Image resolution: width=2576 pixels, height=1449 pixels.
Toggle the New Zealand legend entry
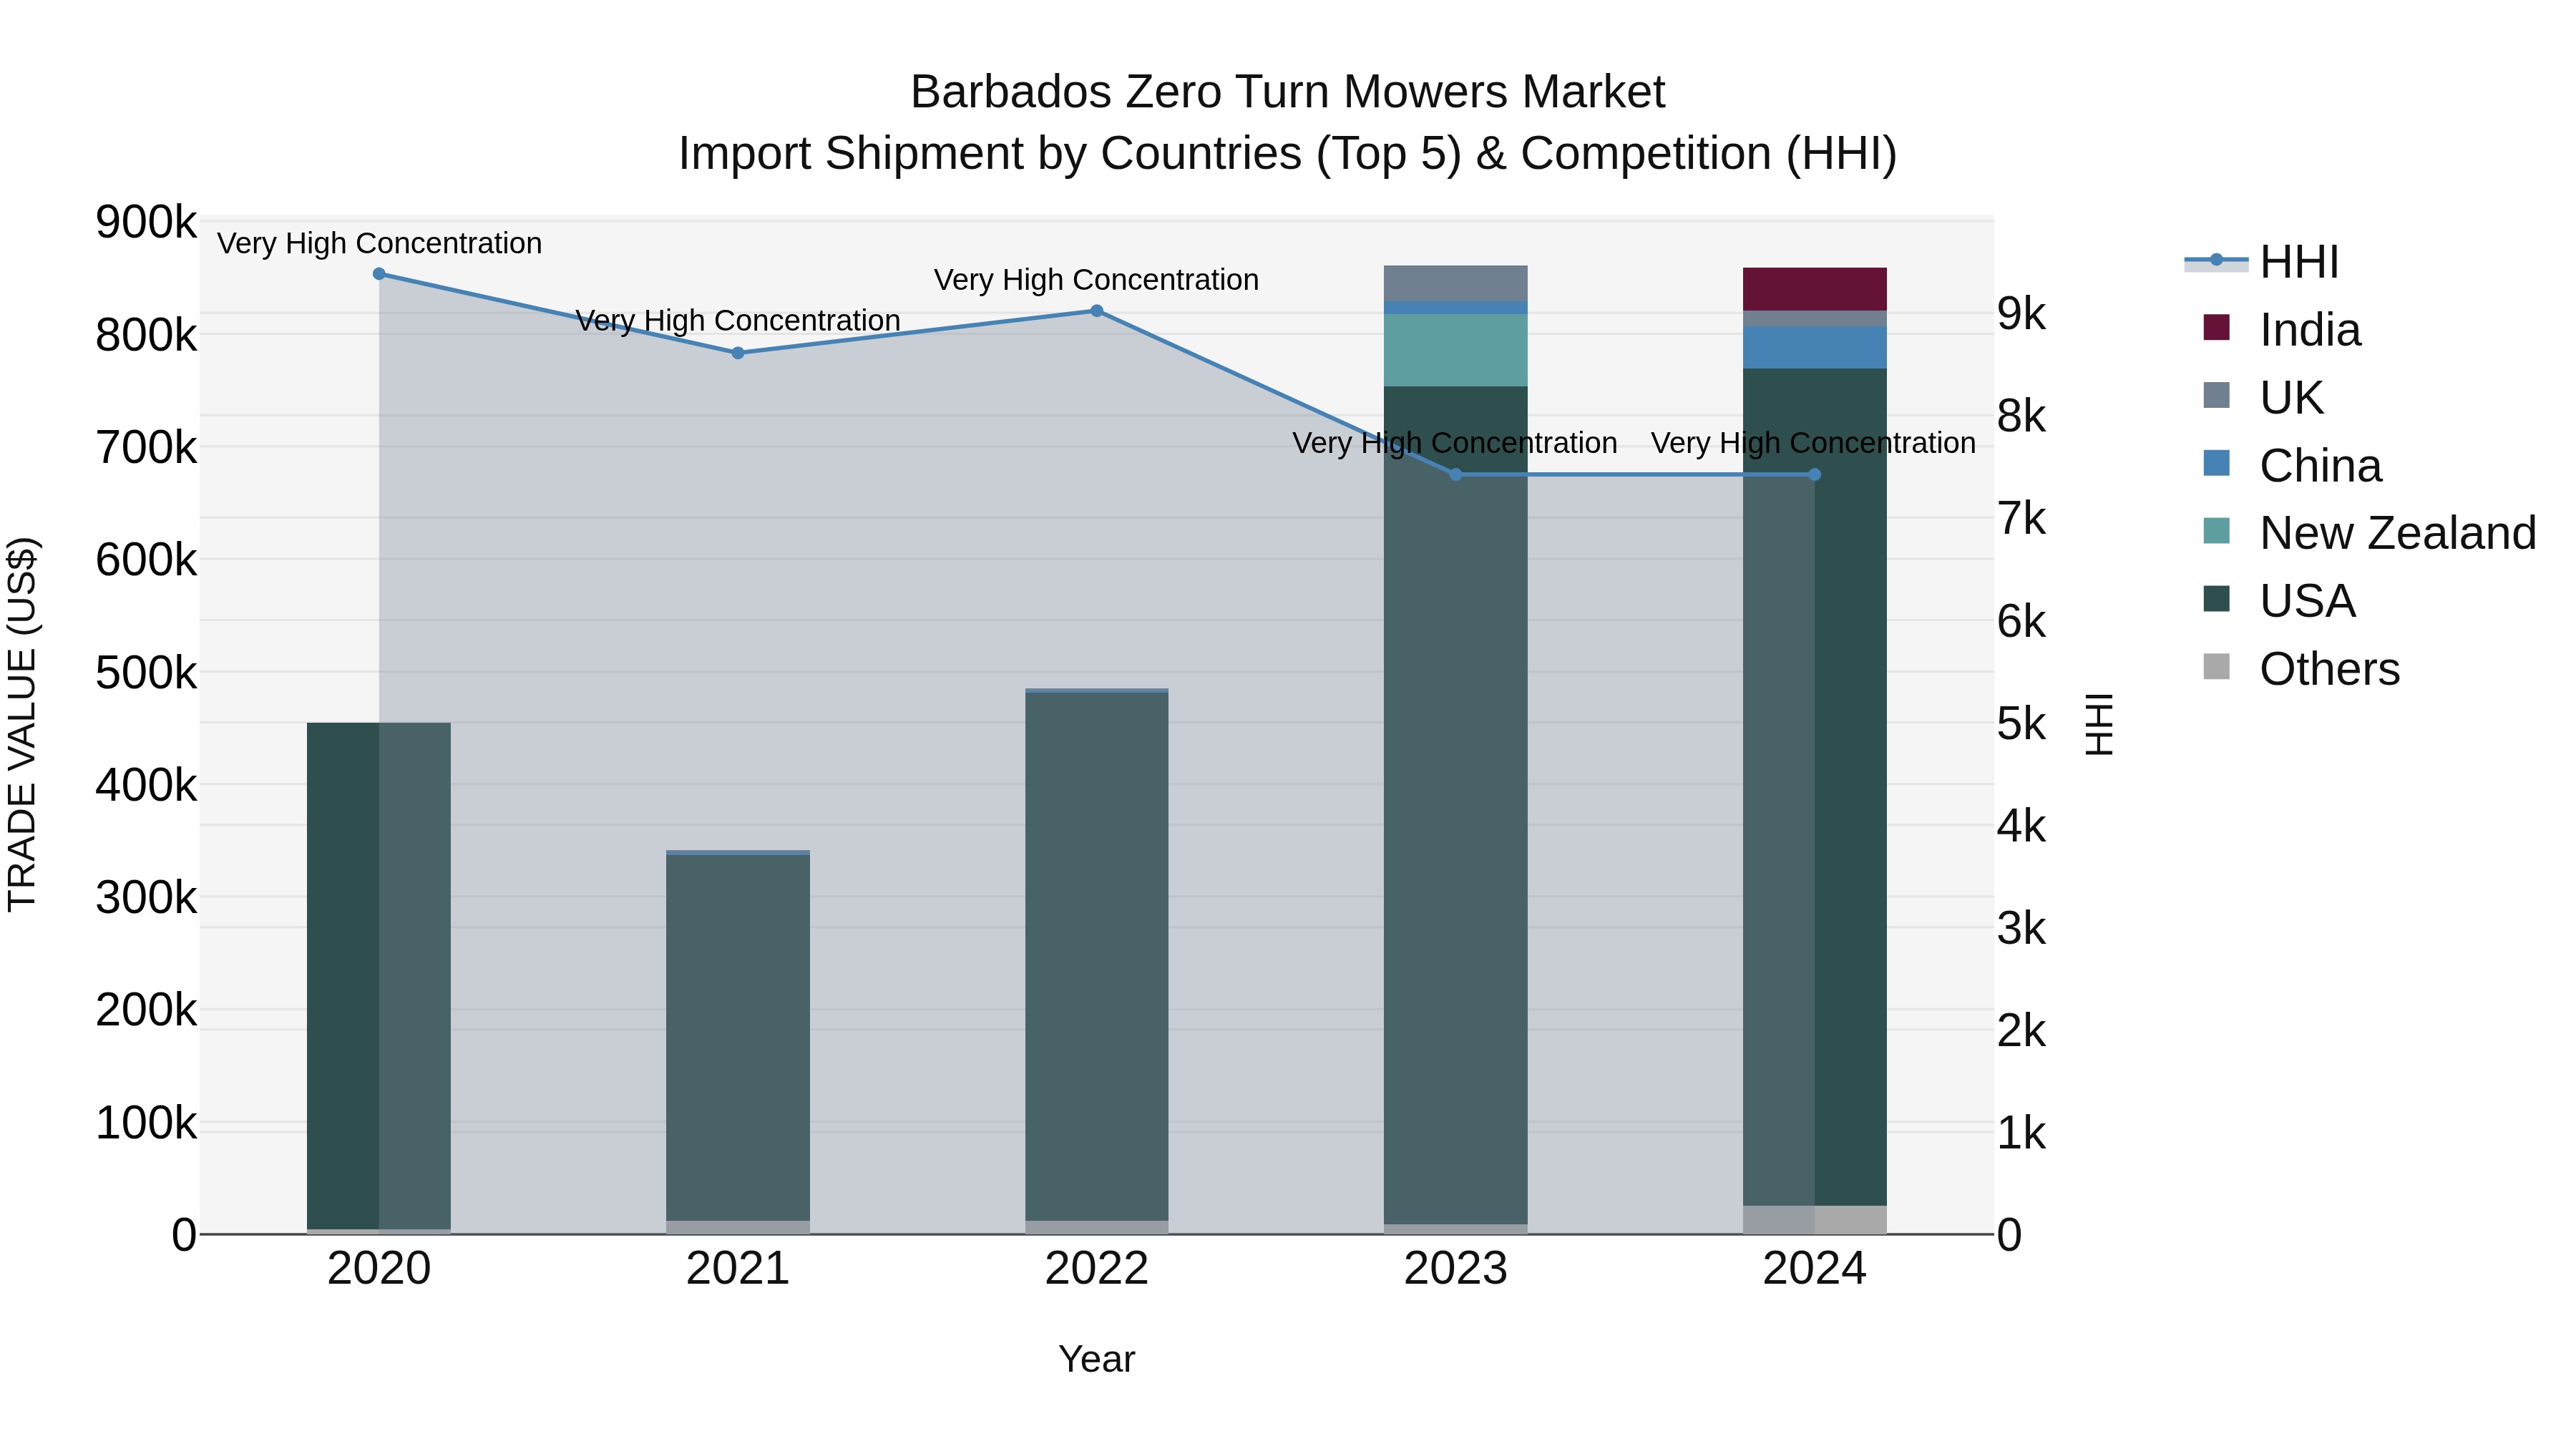[x=2370, y=533]
